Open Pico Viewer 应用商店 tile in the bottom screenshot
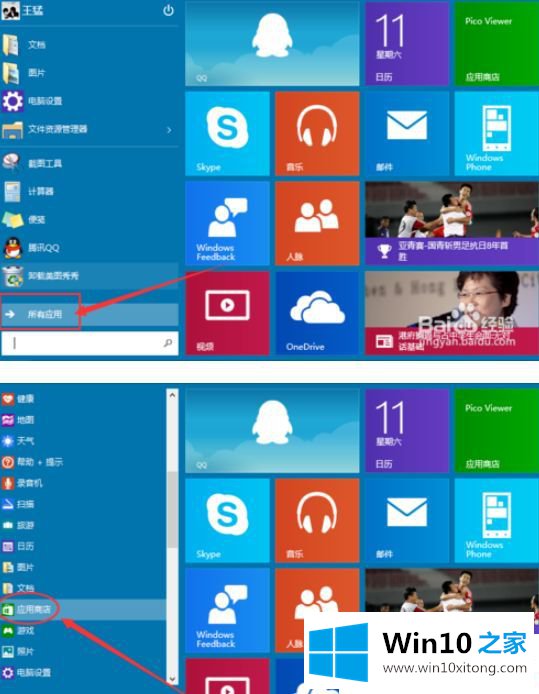The height and width of the screenshot is (694, 539). click(497, 431)
